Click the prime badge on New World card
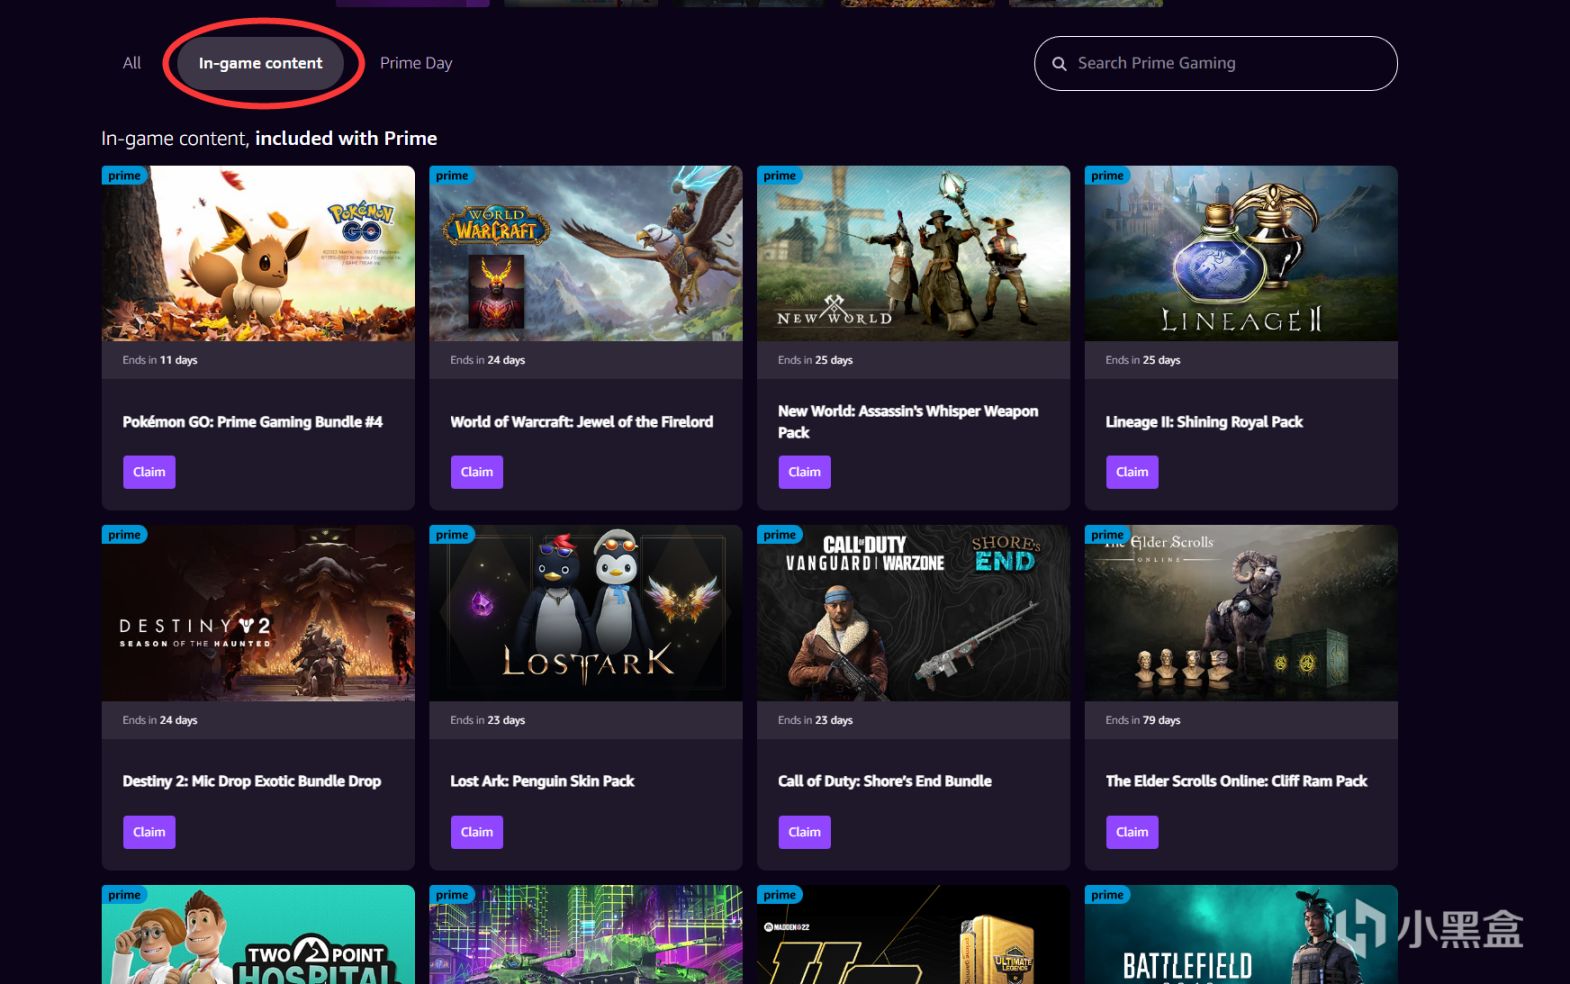The width and height of the screenshot is (1570, 984). click(780, 176)
